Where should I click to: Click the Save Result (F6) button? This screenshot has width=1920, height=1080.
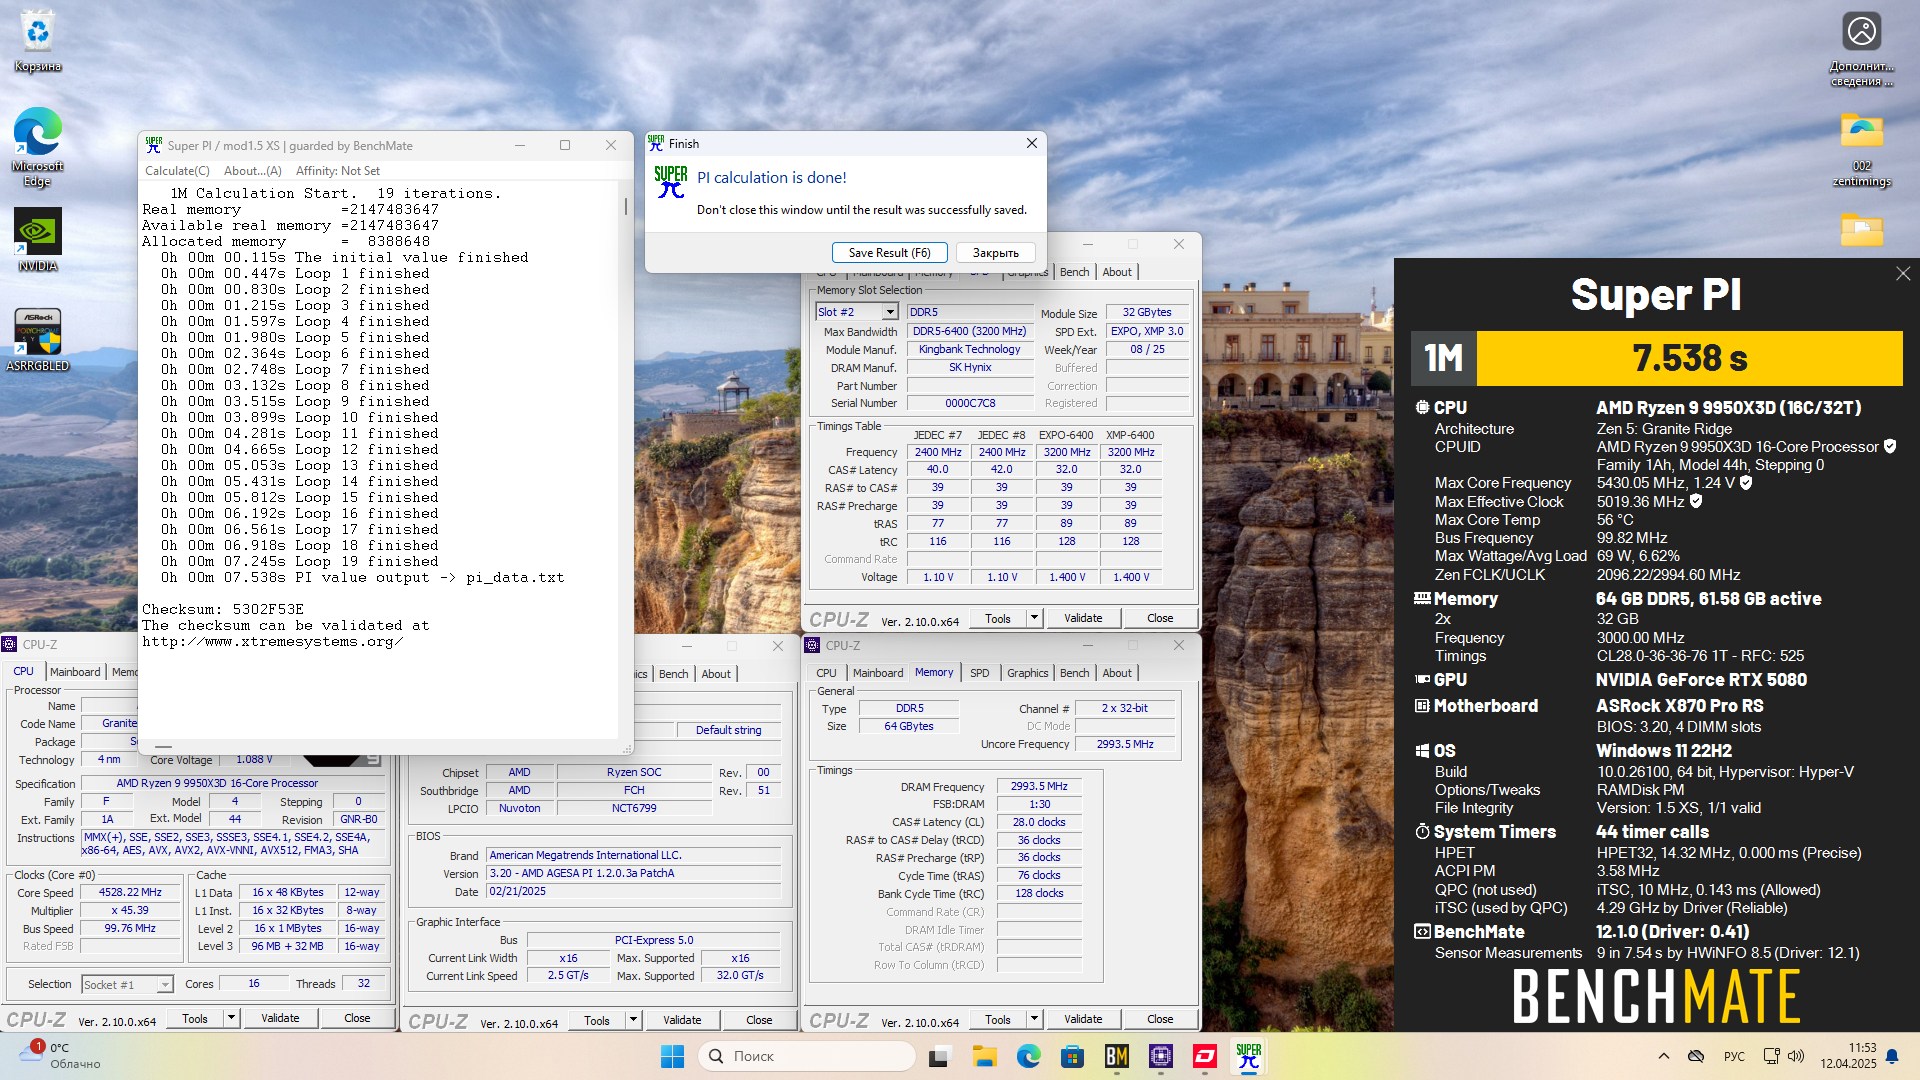coord(889,253)
